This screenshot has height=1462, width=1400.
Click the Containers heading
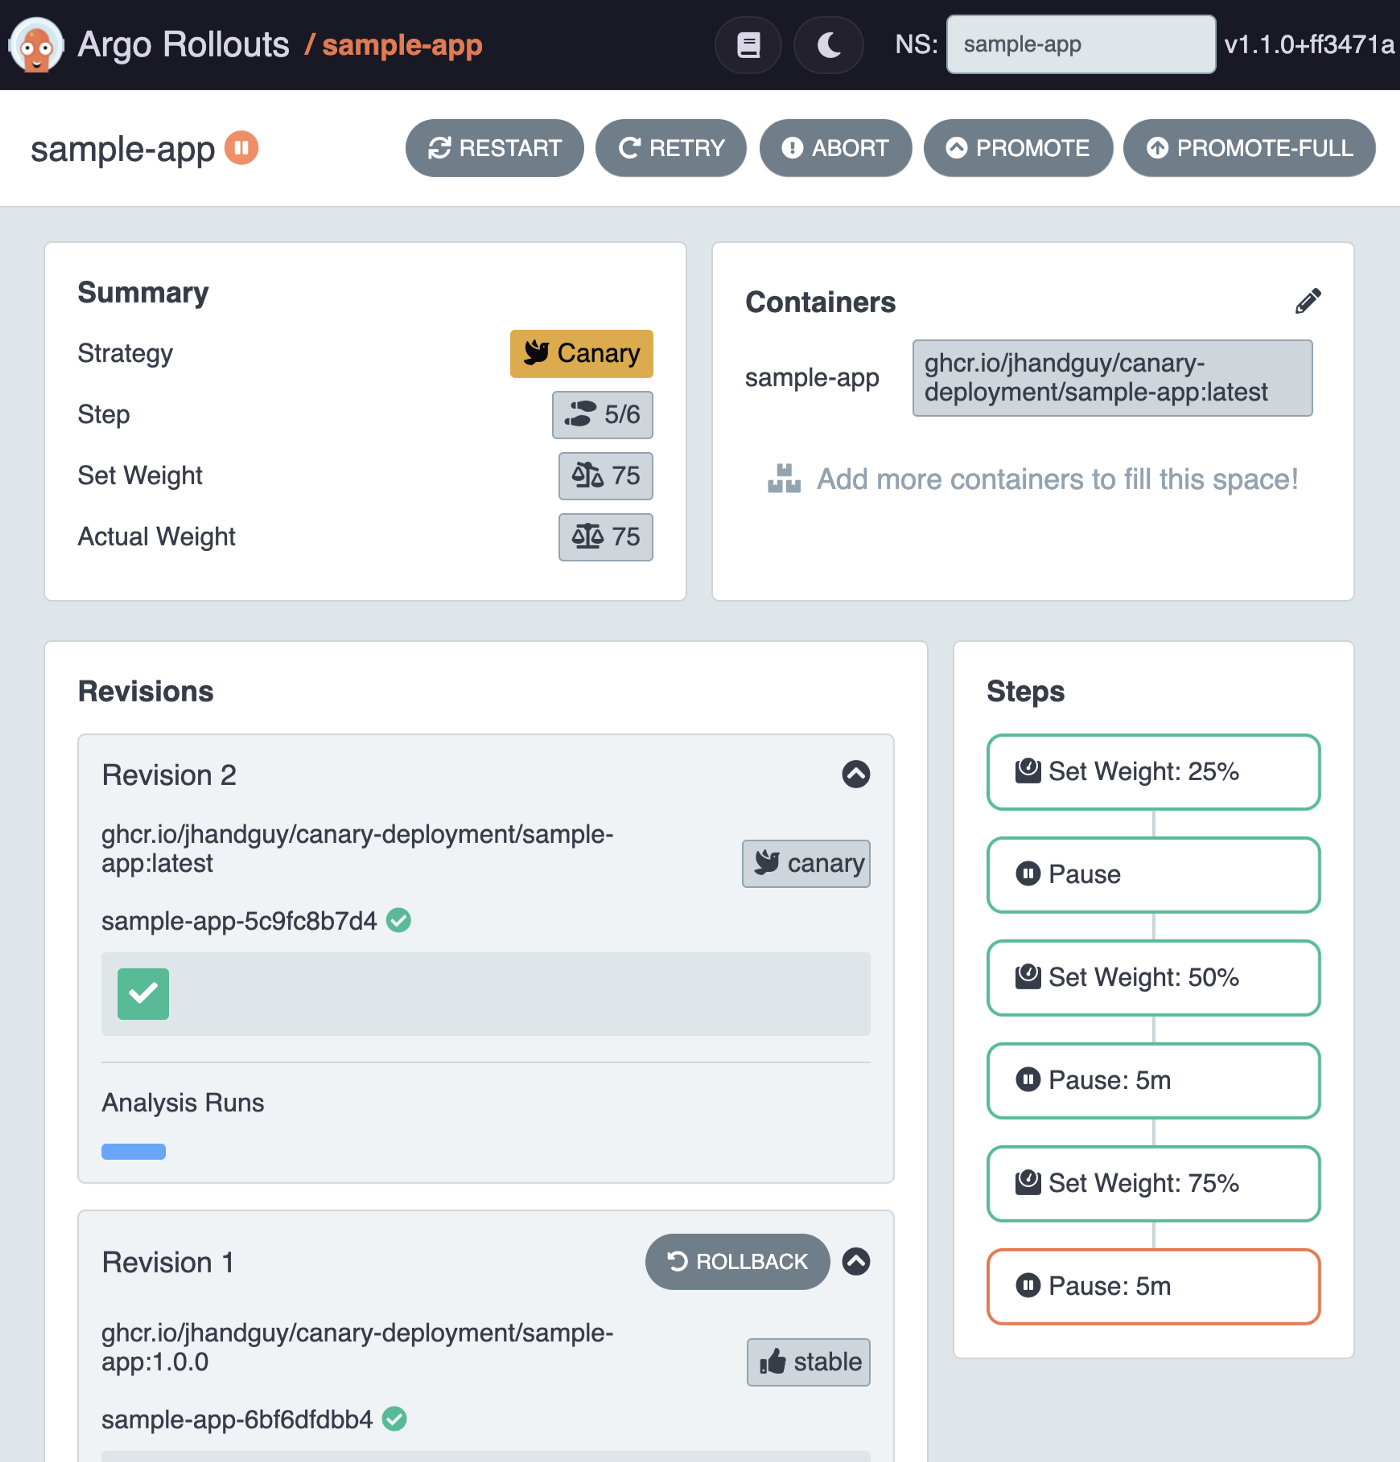[x=820, y=302]
